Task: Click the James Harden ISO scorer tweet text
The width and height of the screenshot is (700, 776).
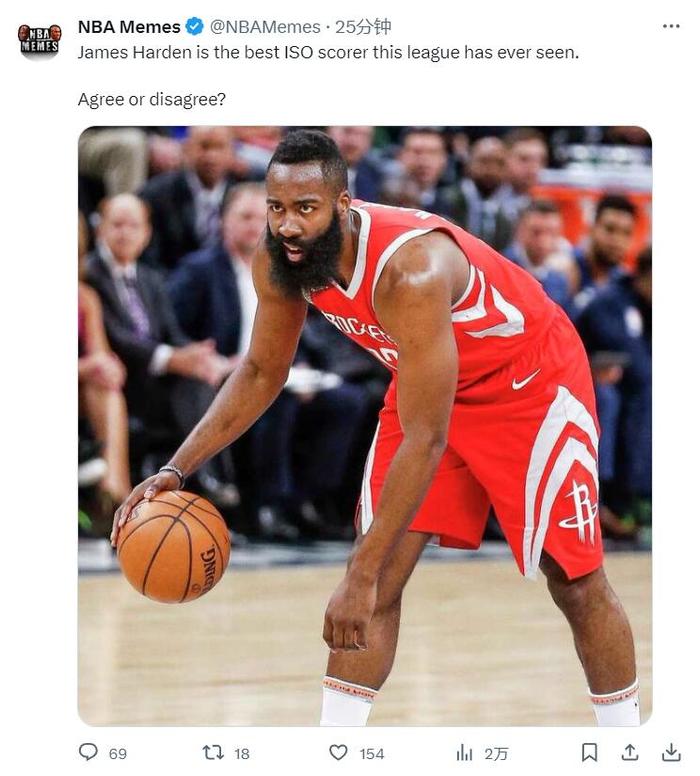Action: click(x=328, y=52)
